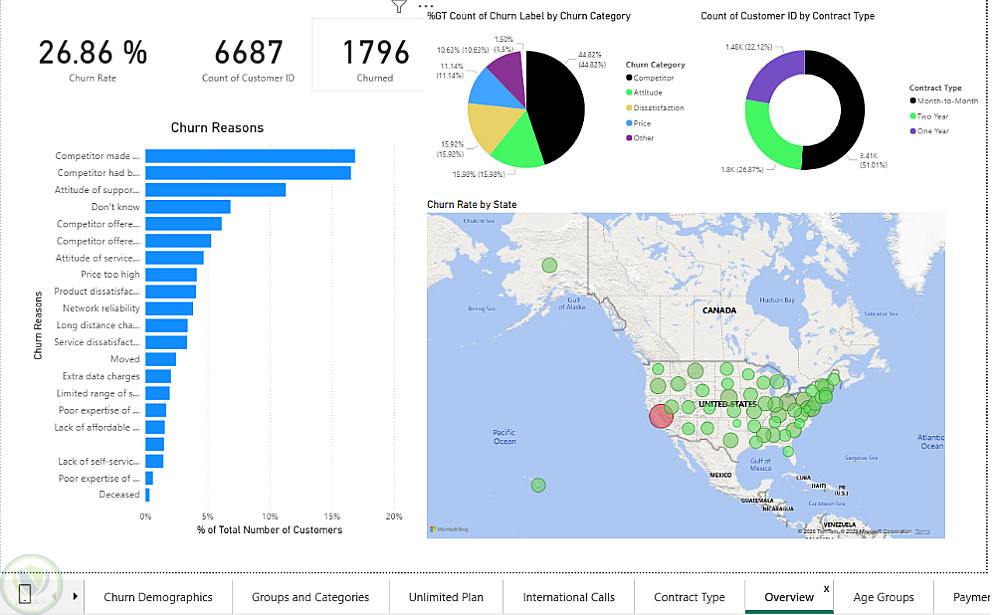Switch to mobile layout view icon
1000x615 pixels.
[x=25, y=594]
